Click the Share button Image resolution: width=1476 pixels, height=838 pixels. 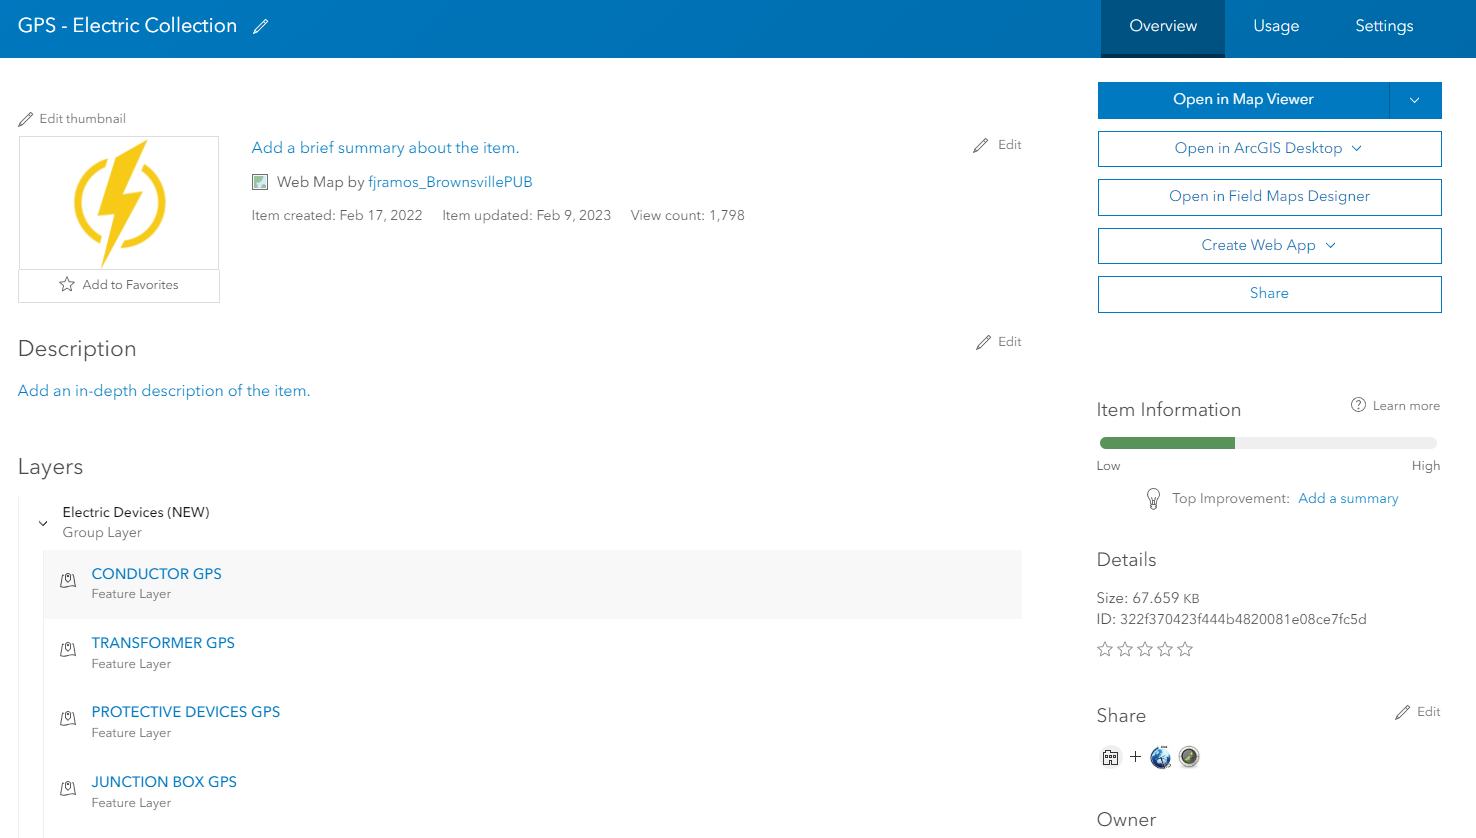(x=1269, y=293)
